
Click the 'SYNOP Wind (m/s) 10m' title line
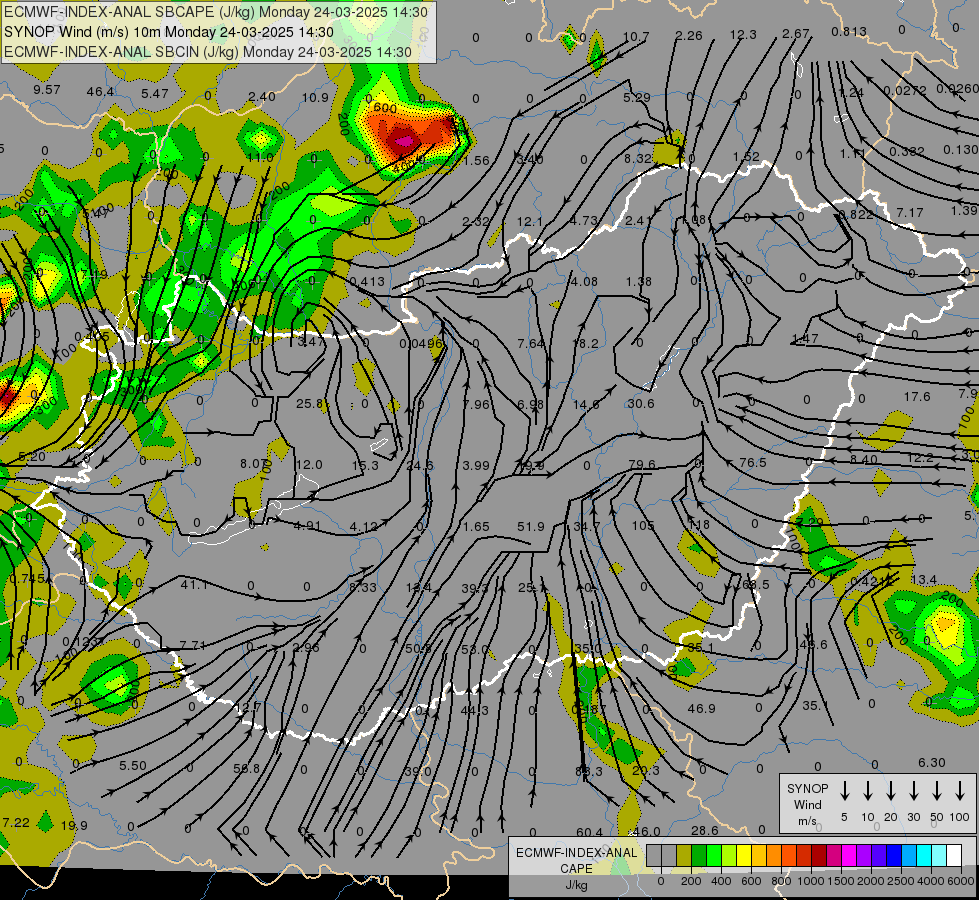point(169,32)
